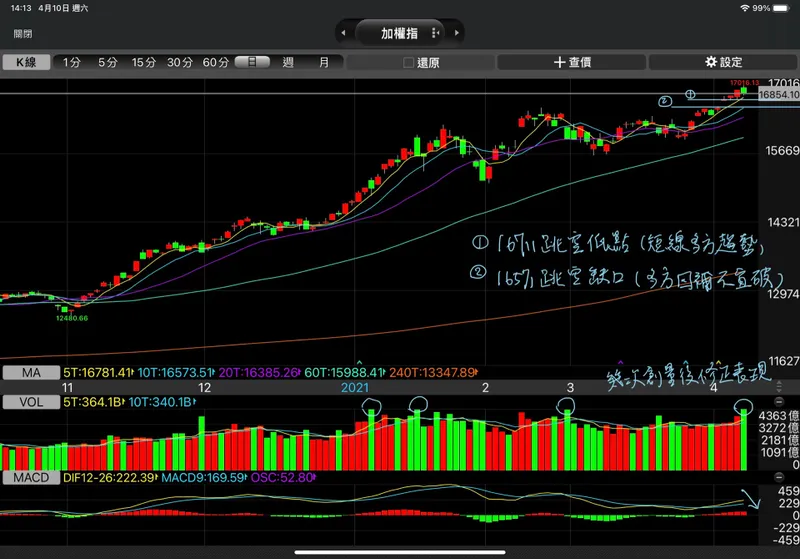
Task: Switch to the 60分 timeframe
Action: point(216,62)
